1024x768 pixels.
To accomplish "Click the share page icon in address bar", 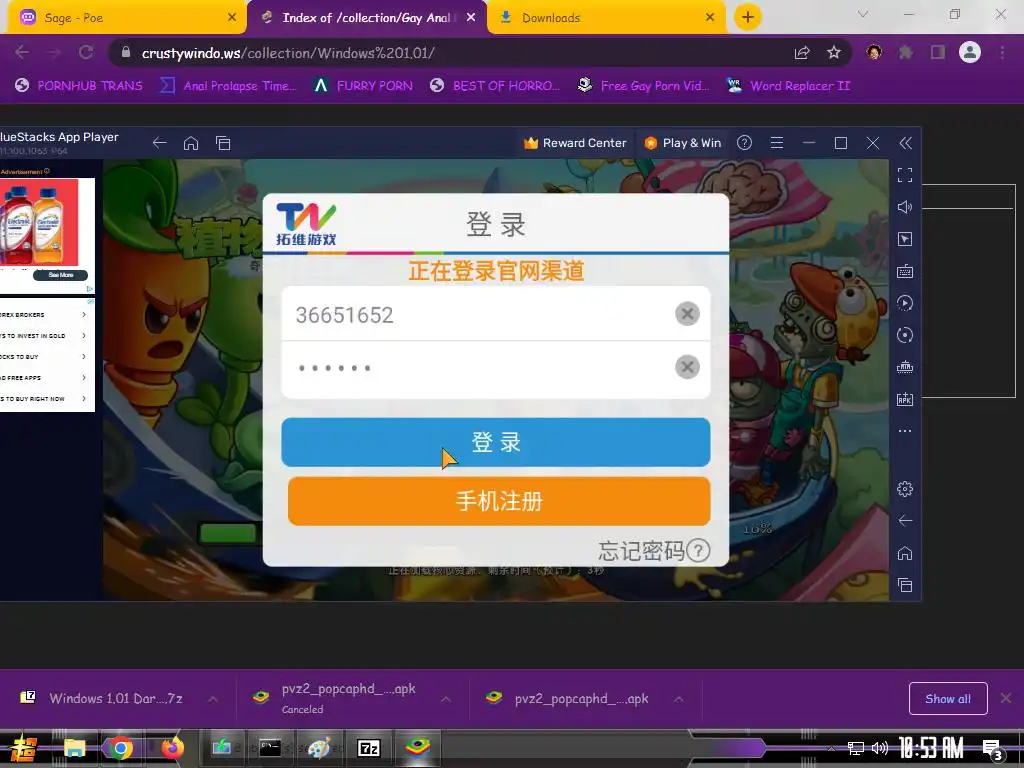I will [802, 52].
